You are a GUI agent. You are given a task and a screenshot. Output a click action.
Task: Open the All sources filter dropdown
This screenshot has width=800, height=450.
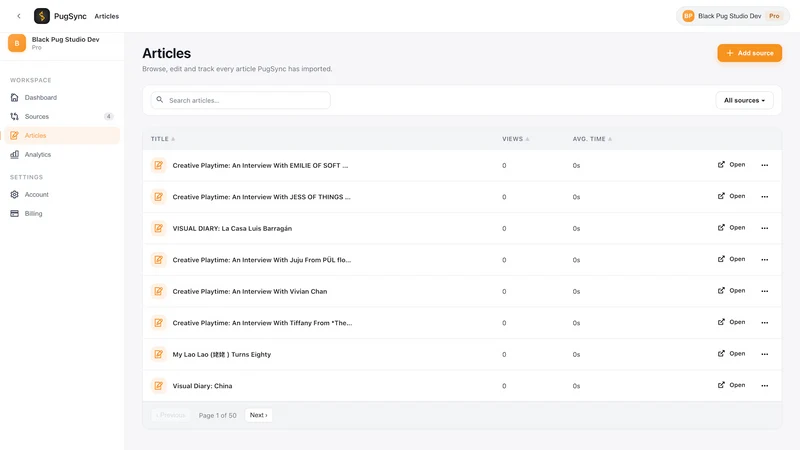[744, 101]
